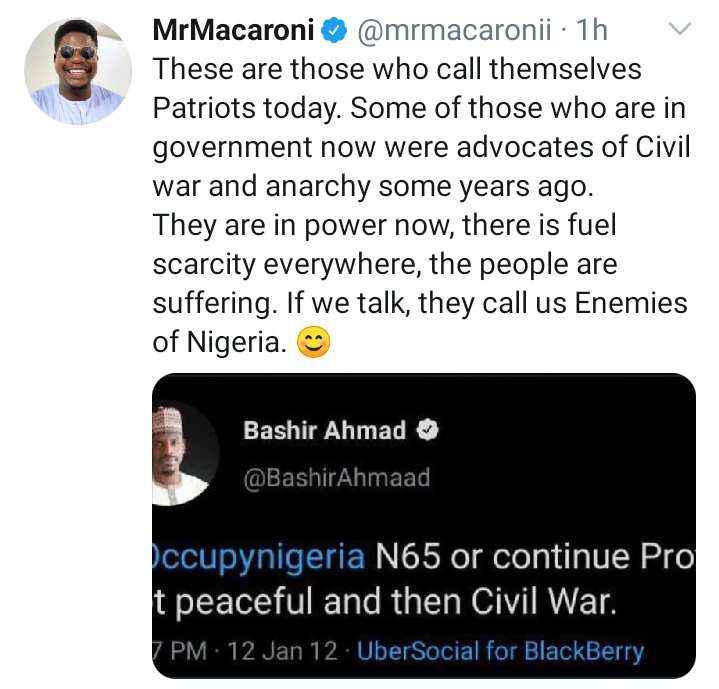Expand the tweet options chevron menu
719x689 pixels.
(679, 29)
